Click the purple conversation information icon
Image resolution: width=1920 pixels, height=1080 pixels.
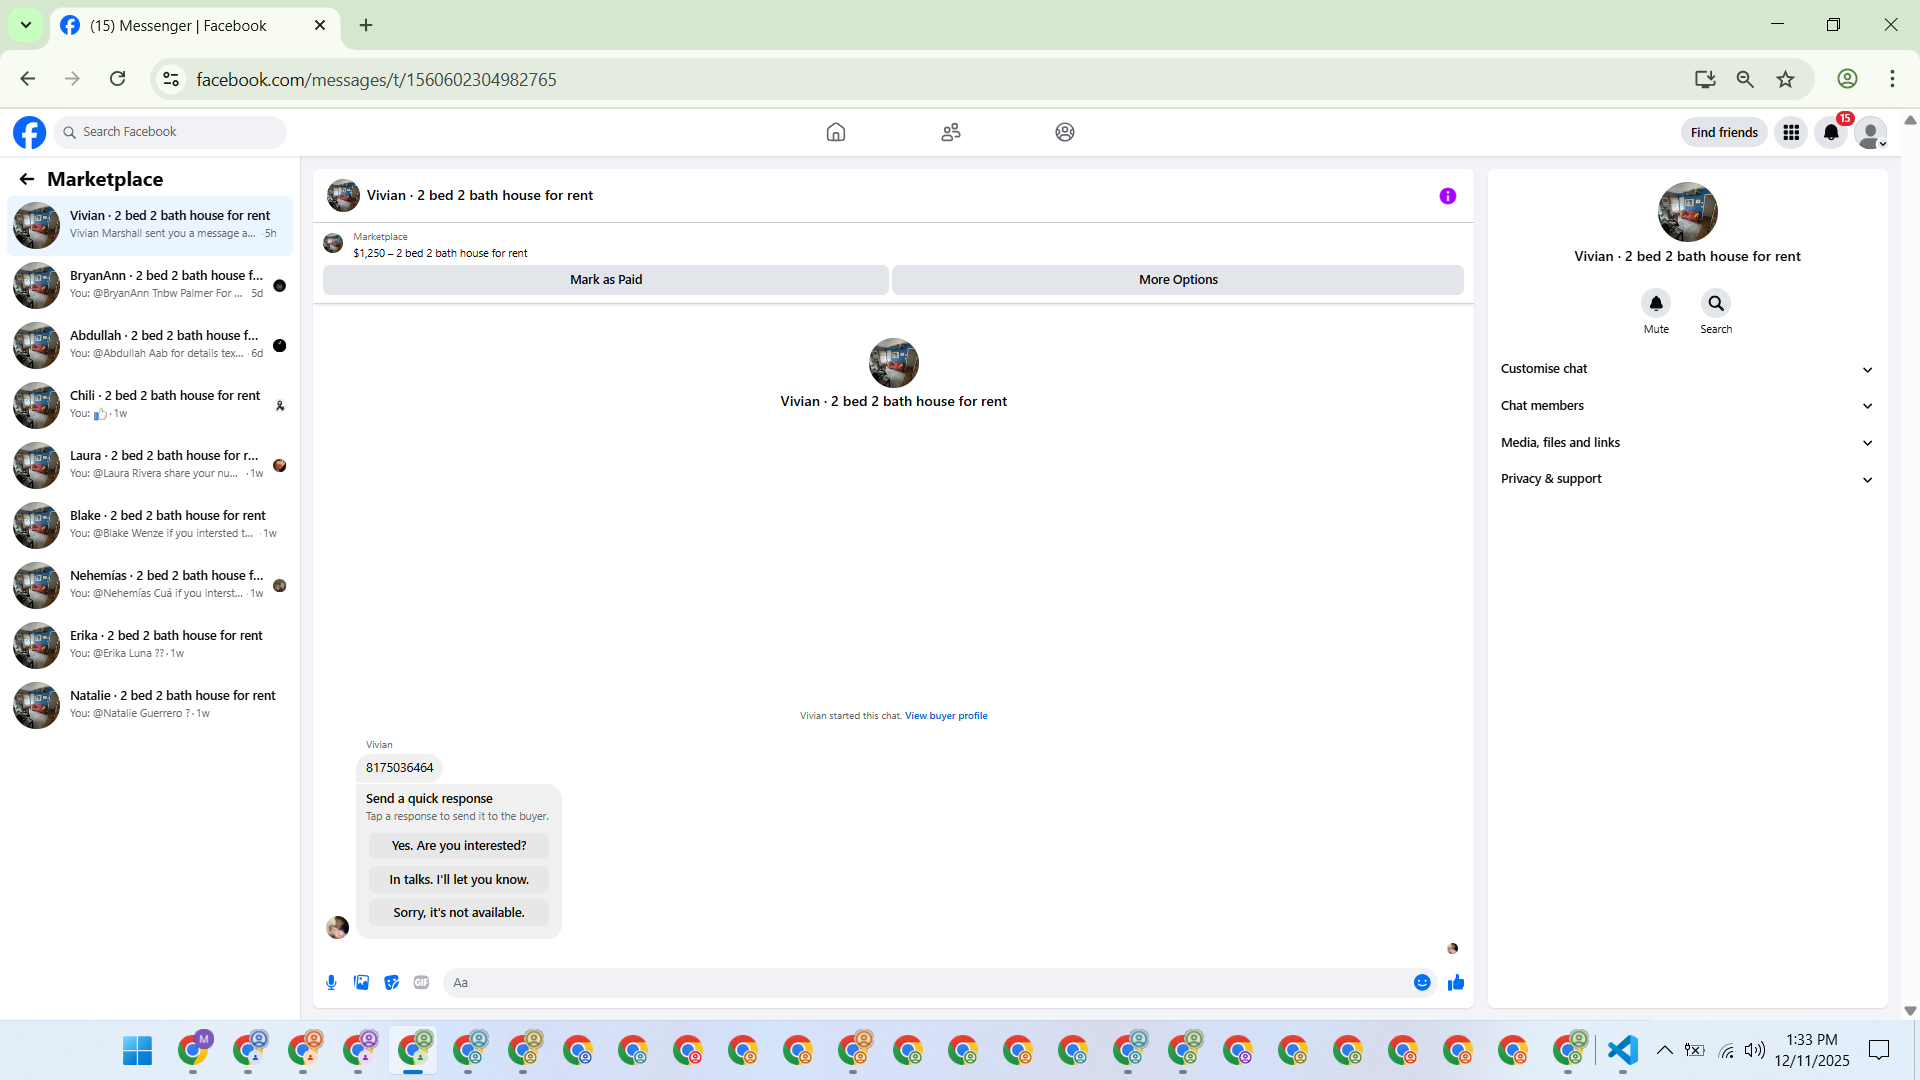click(1447, 196)
